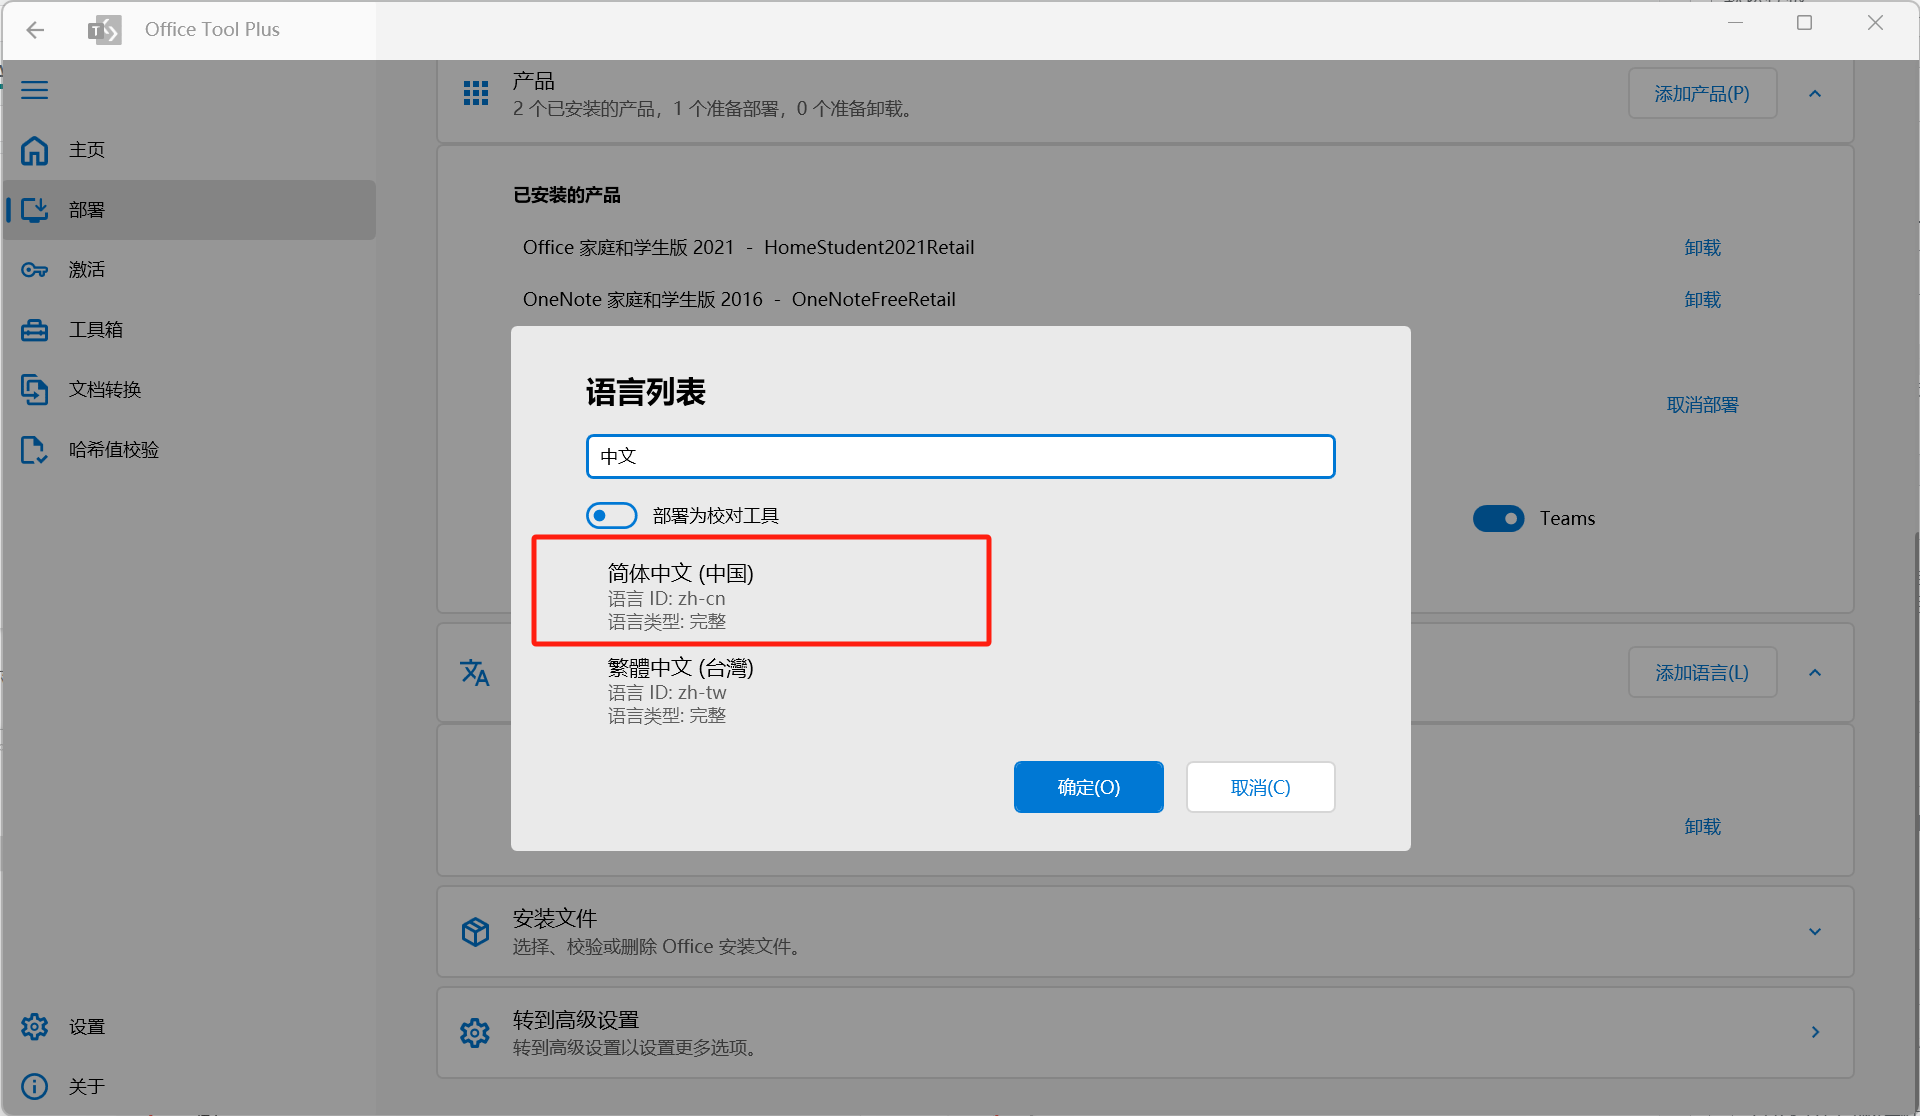Click the 添加语言(L) button
This screenshot has width=1920, height=1116.
1702,672
